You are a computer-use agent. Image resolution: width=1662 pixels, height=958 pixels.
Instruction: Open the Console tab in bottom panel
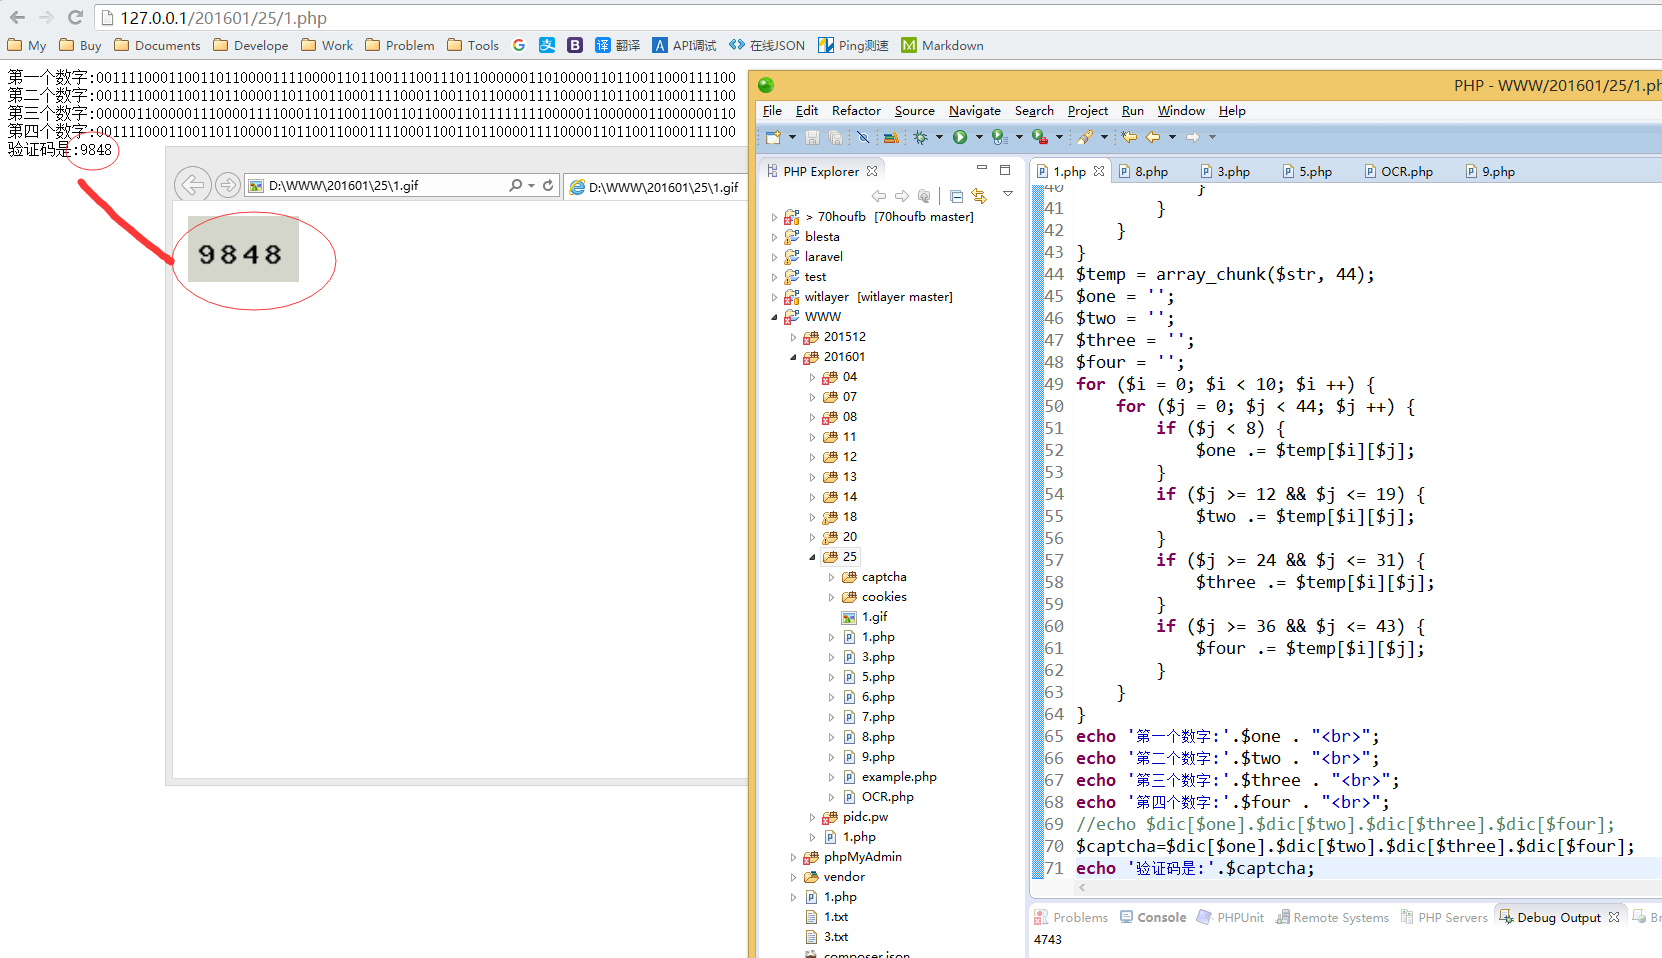point(1160,917)
